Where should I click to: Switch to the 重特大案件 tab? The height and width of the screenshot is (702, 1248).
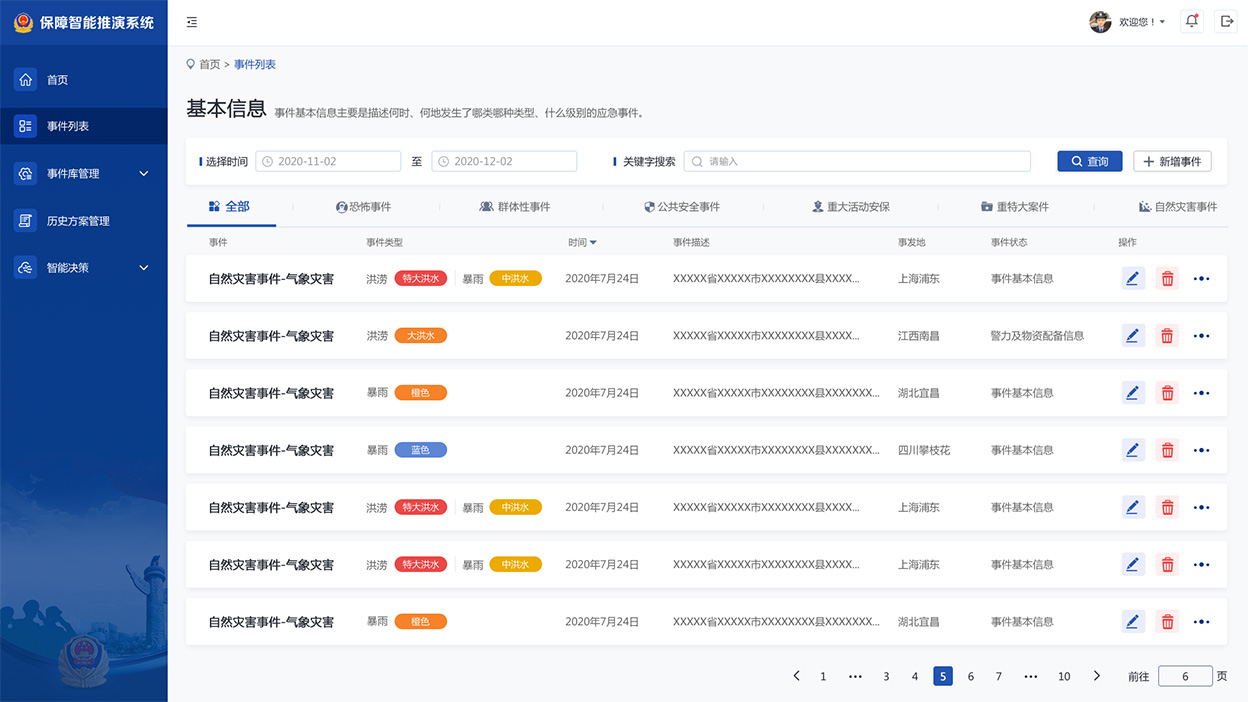click(x=1015, y=207)
